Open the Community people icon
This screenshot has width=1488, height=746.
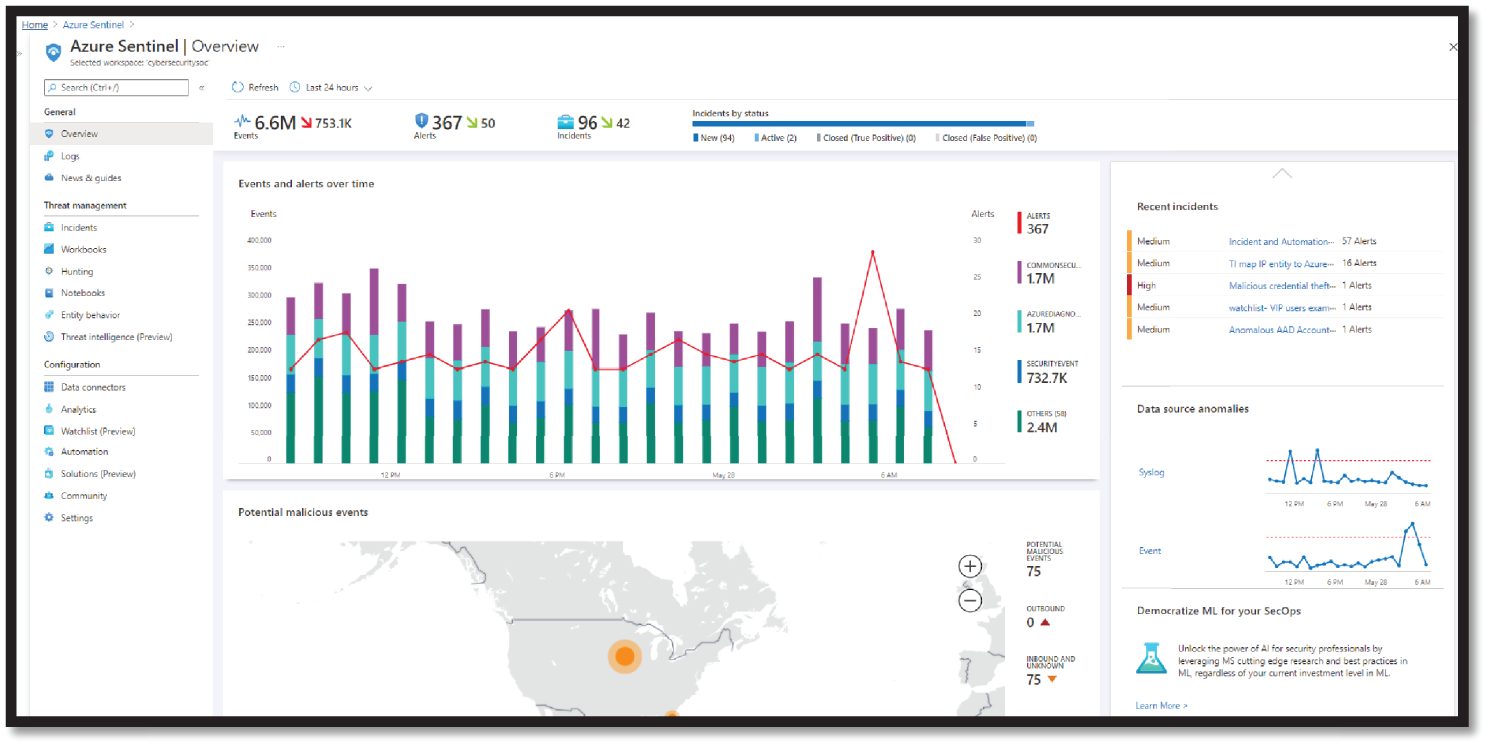coord(49,496)
